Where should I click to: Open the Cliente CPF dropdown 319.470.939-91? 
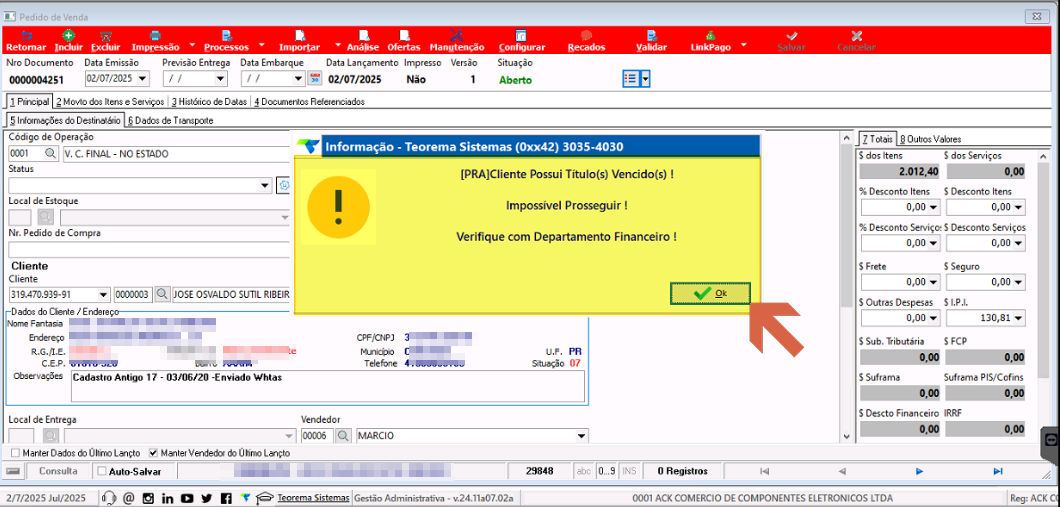[x=103, y=295]
